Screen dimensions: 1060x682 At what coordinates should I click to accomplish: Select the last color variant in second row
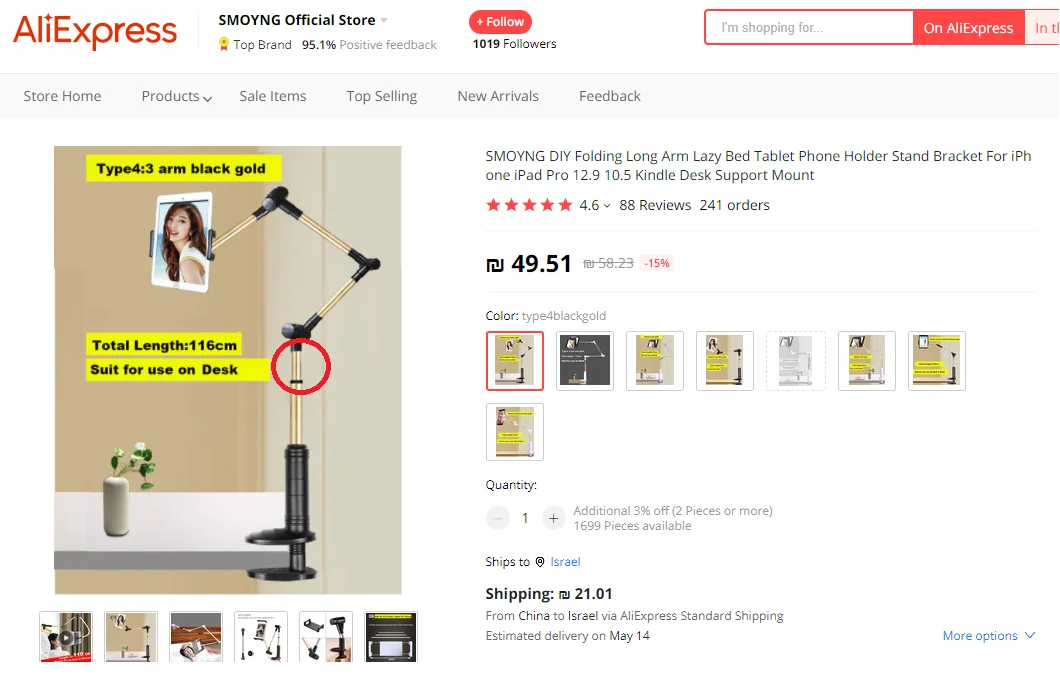[x=514, y=432]
